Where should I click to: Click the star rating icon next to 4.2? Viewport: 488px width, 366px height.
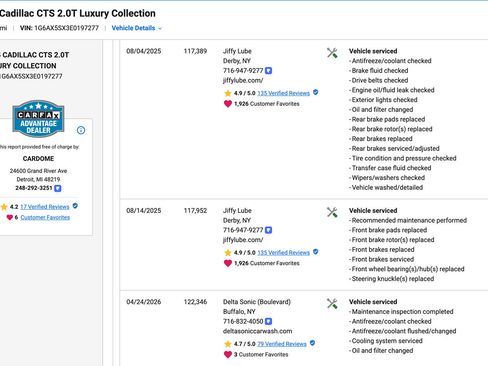point(4,207)
